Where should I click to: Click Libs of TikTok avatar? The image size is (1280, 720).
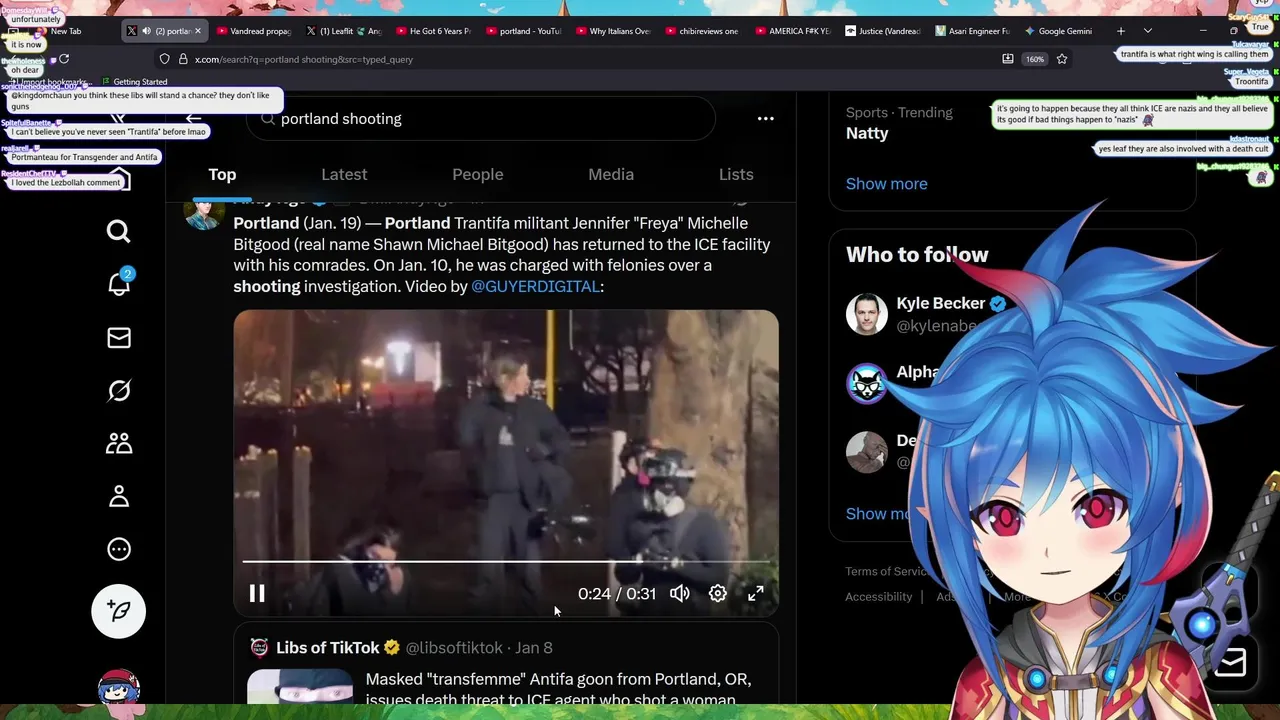tap(259, 648)
